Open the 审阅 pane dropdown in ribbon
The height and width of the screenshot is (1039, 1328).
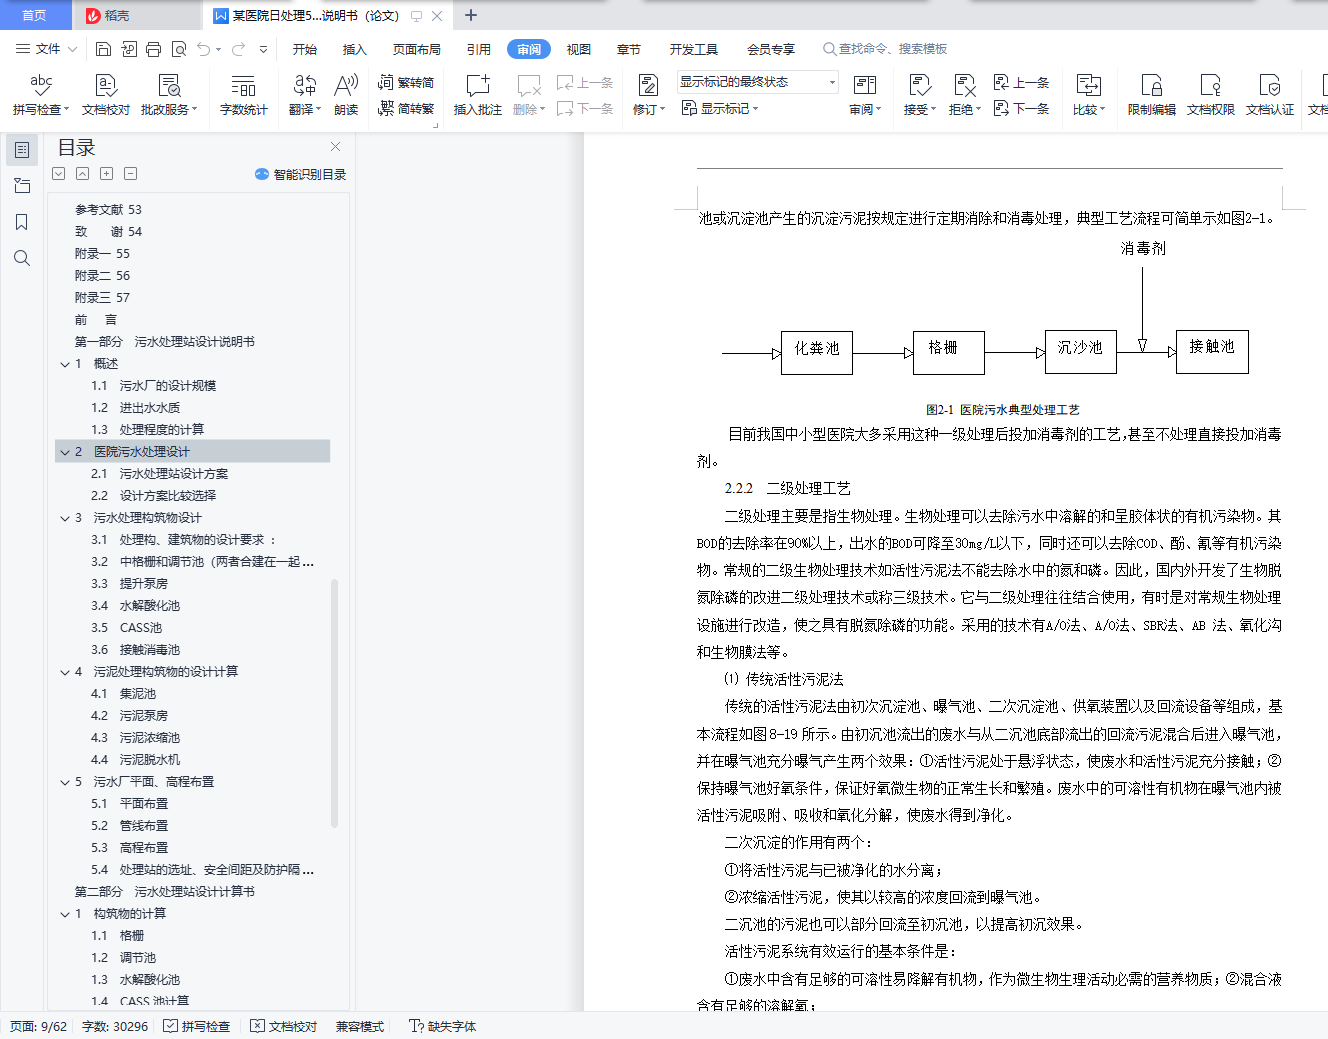pyautogui.click(x=877, y=110)
